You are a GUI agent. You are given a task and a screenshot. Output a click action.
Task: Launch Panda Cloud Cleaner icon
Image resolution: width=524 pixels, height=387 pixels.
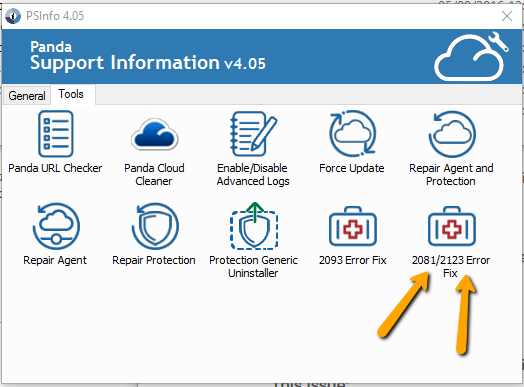point(154,134)
